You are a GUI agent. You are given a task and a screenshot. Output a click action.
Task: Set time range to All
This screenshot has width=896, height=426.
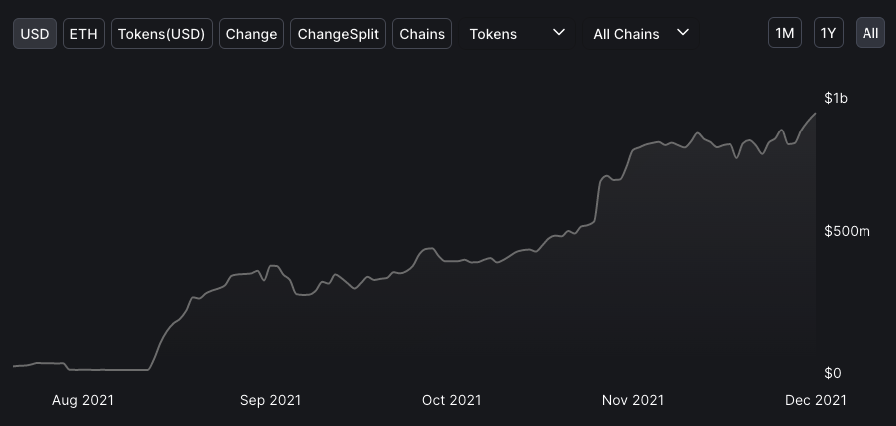870,33
